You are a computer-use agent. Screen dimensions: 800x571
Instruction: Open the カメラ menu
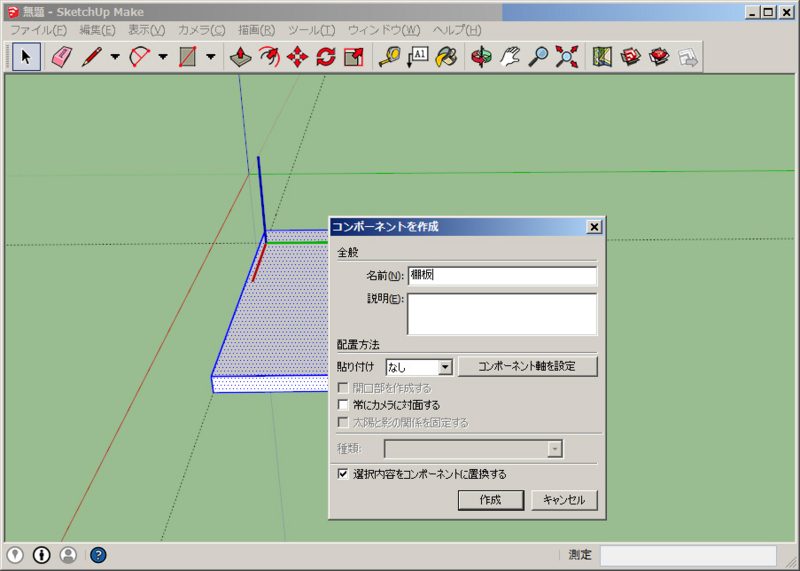202,30
